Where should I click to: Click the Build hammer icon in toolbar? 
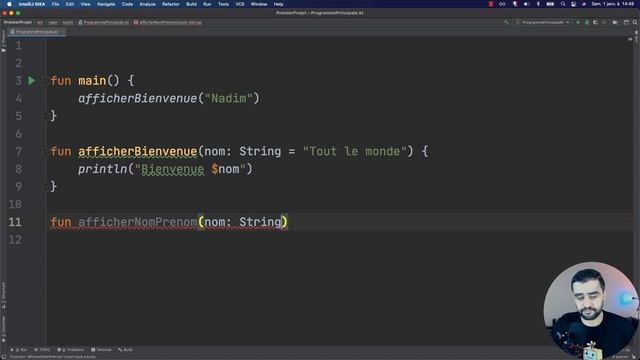click(507, 22)
